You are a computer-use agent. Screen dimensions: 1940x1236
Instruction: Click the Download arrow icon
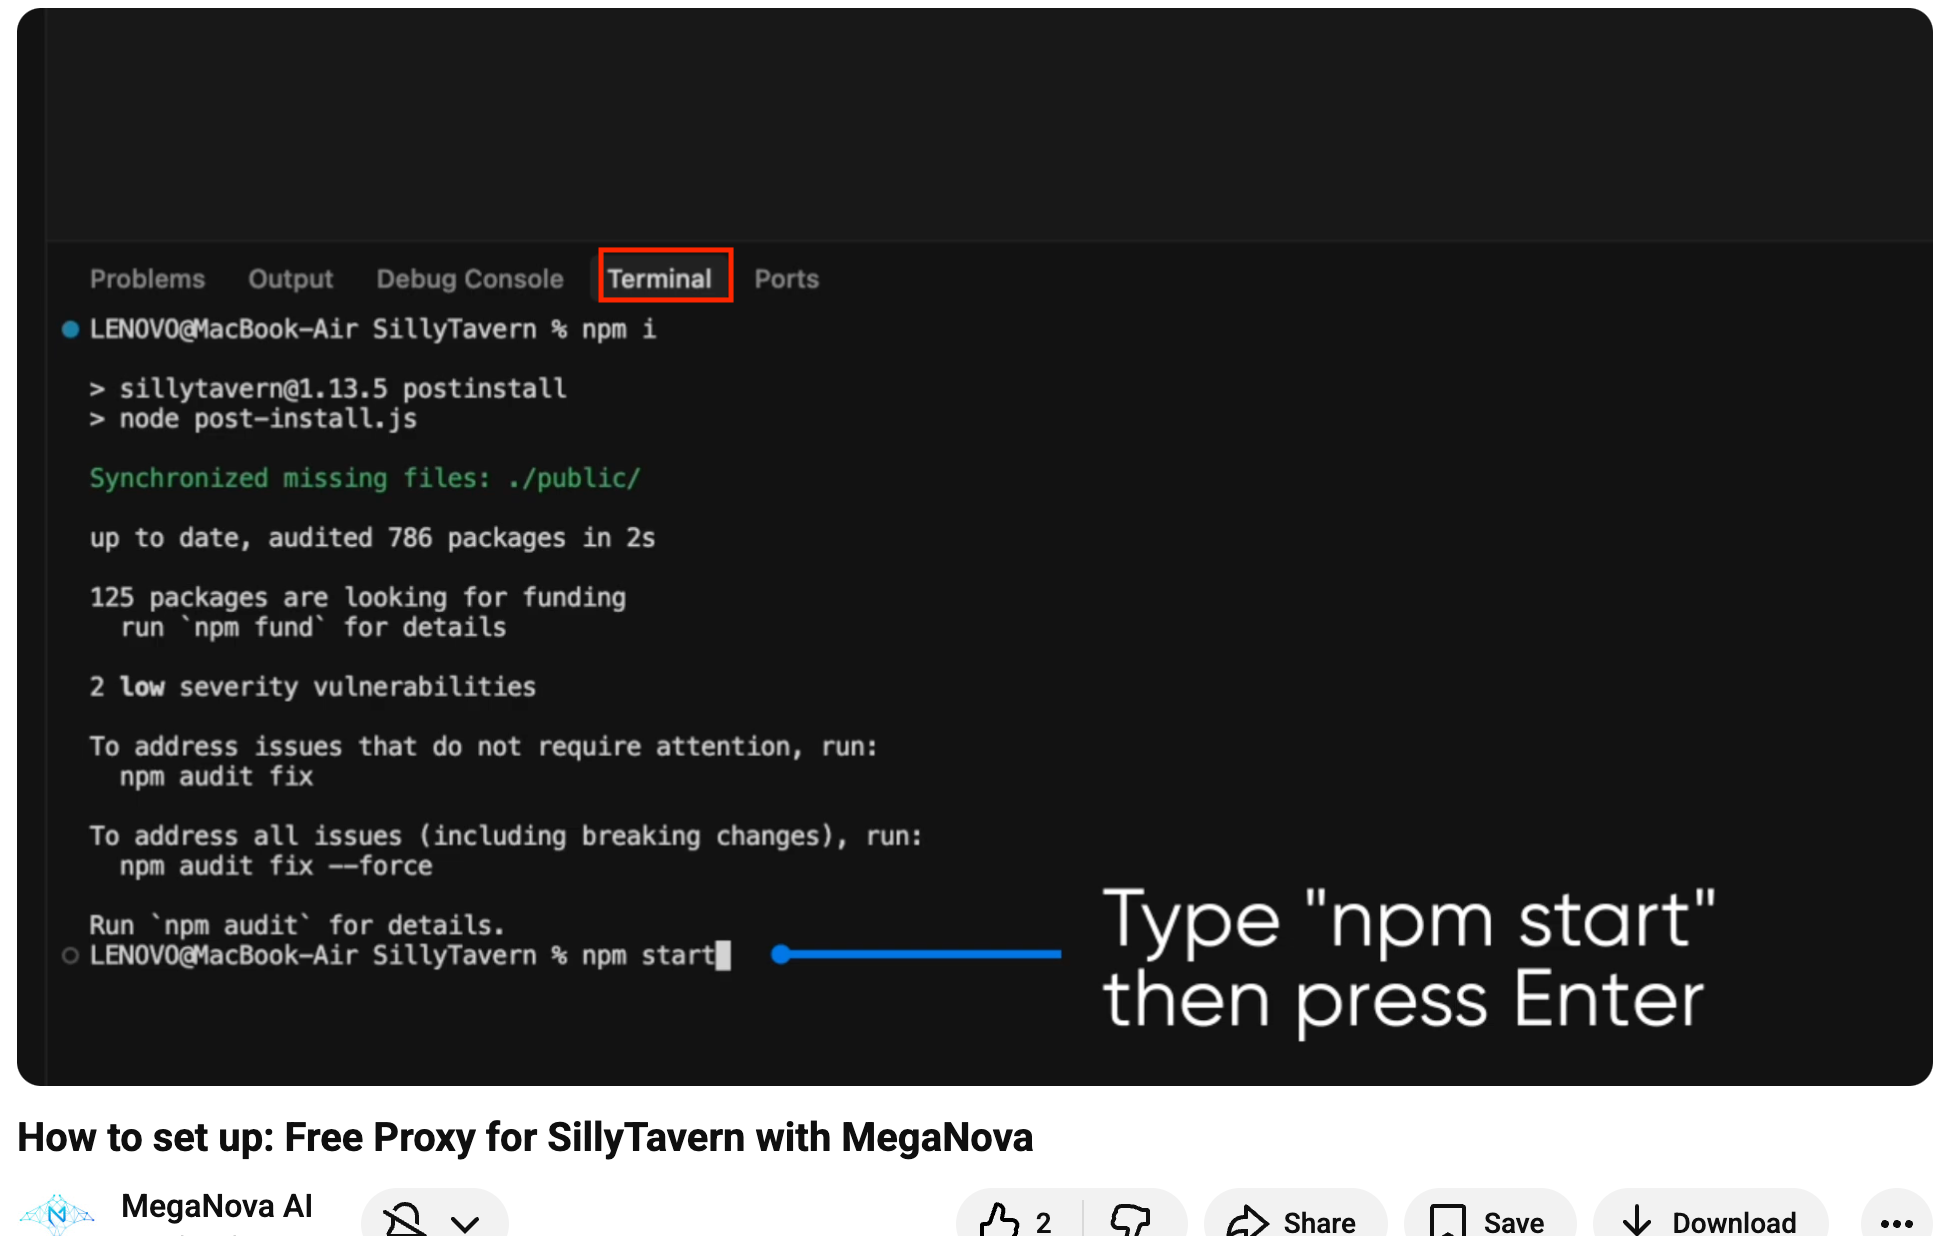[1637, 1221]
